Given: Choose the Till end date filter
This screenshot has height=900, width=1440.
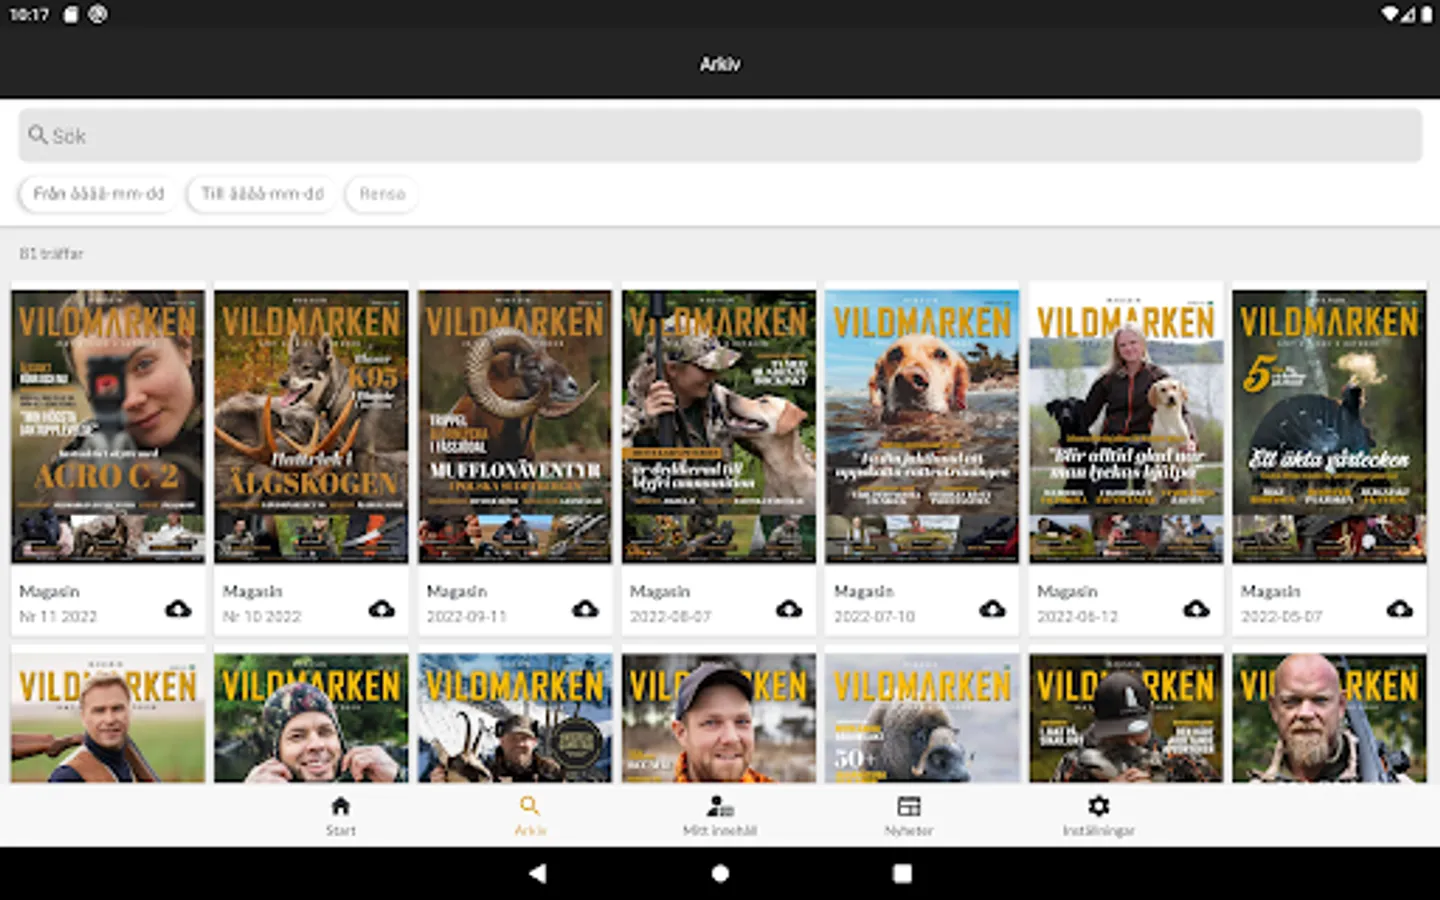Looking at the screenshot, I should tap(262, 194).
